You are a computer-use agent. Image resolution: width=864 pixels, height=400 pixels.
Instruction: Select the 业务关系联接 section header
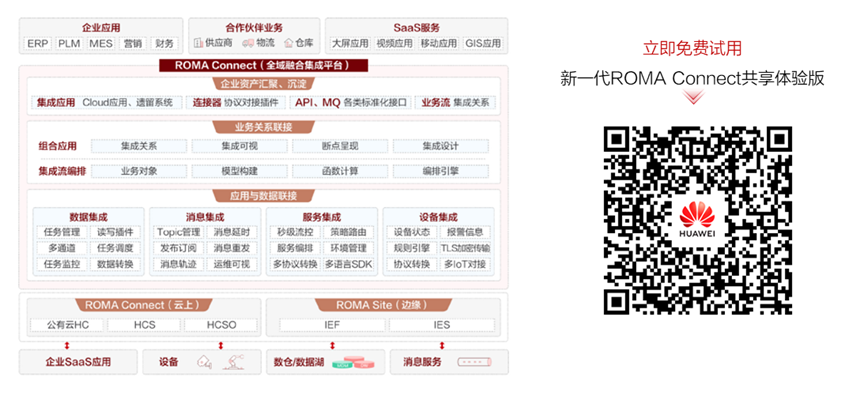coord(263,127)
